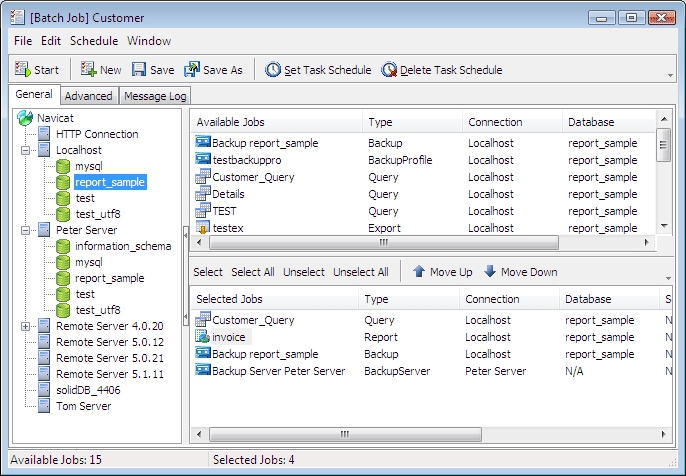
Task: Click the HTTP Connection server icon
Action: click(44, 134)
